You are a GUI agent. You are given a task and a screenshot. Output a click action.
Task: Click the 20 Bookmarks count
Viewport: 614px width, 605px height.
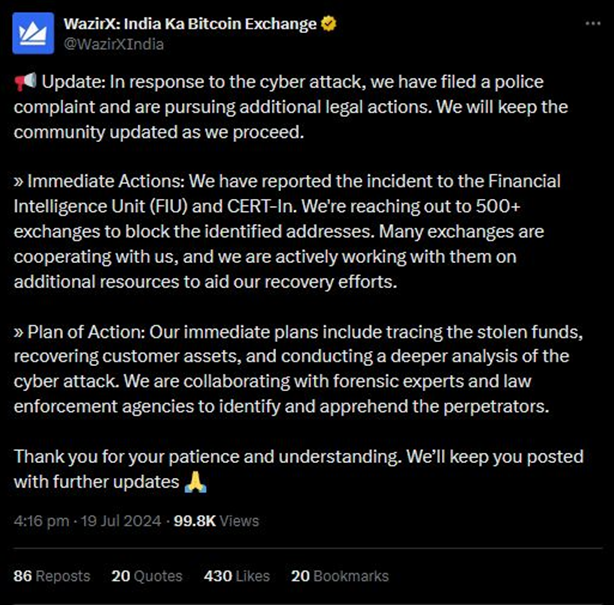[340, 576]
